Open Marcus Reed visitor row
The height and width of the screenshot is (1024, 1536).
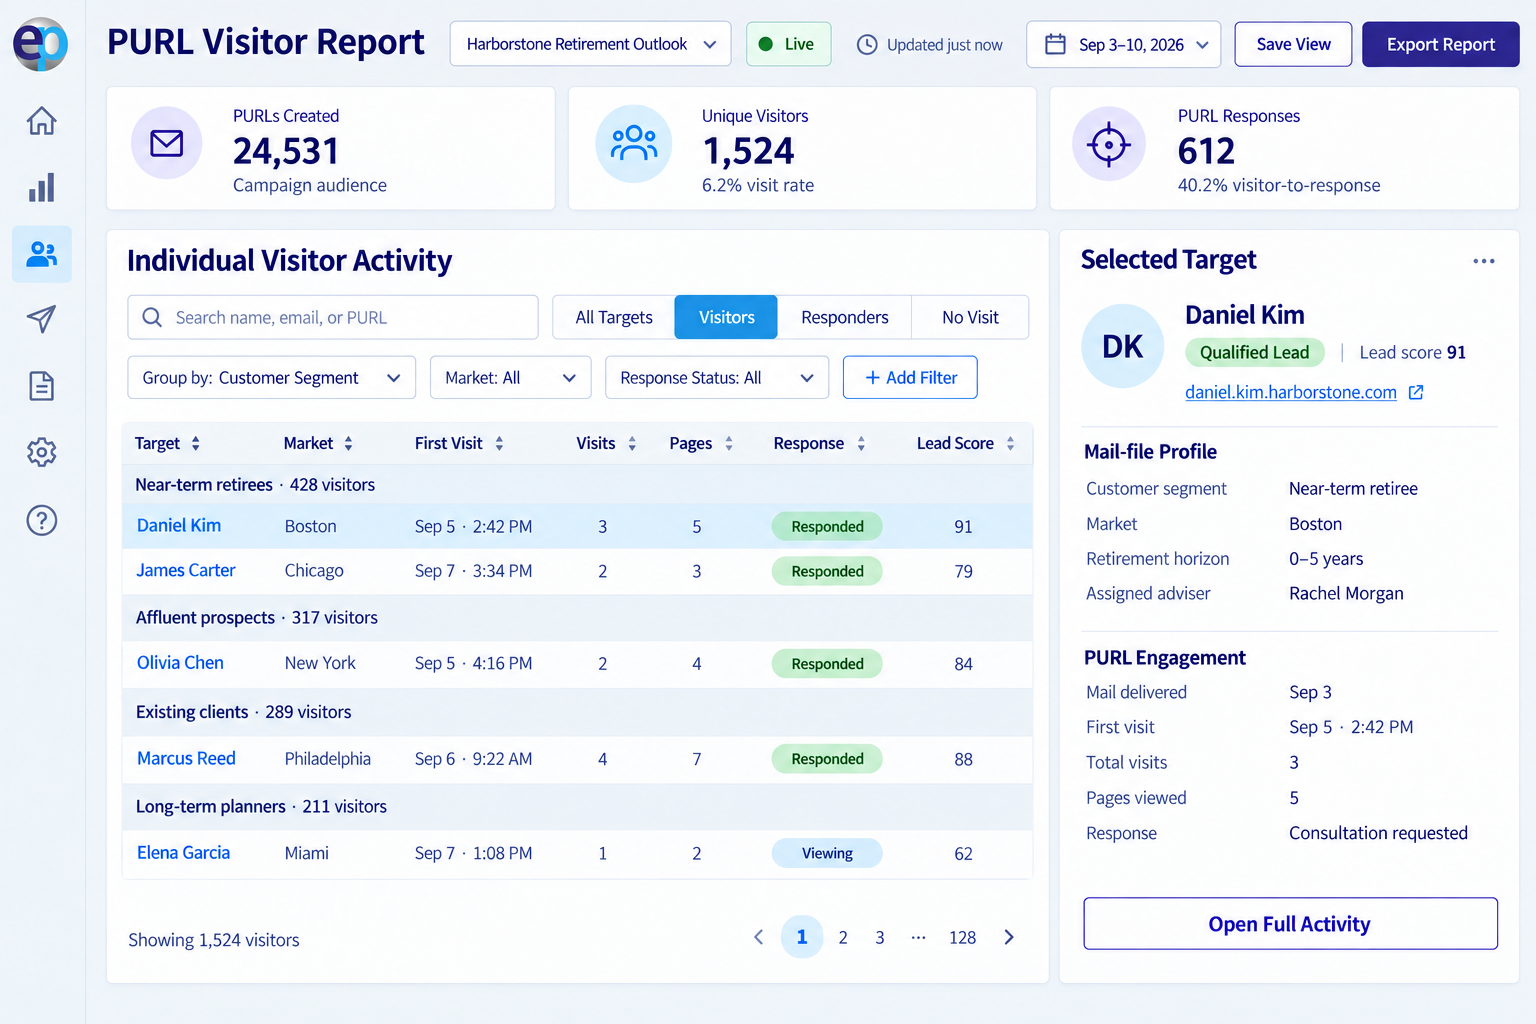577,759
